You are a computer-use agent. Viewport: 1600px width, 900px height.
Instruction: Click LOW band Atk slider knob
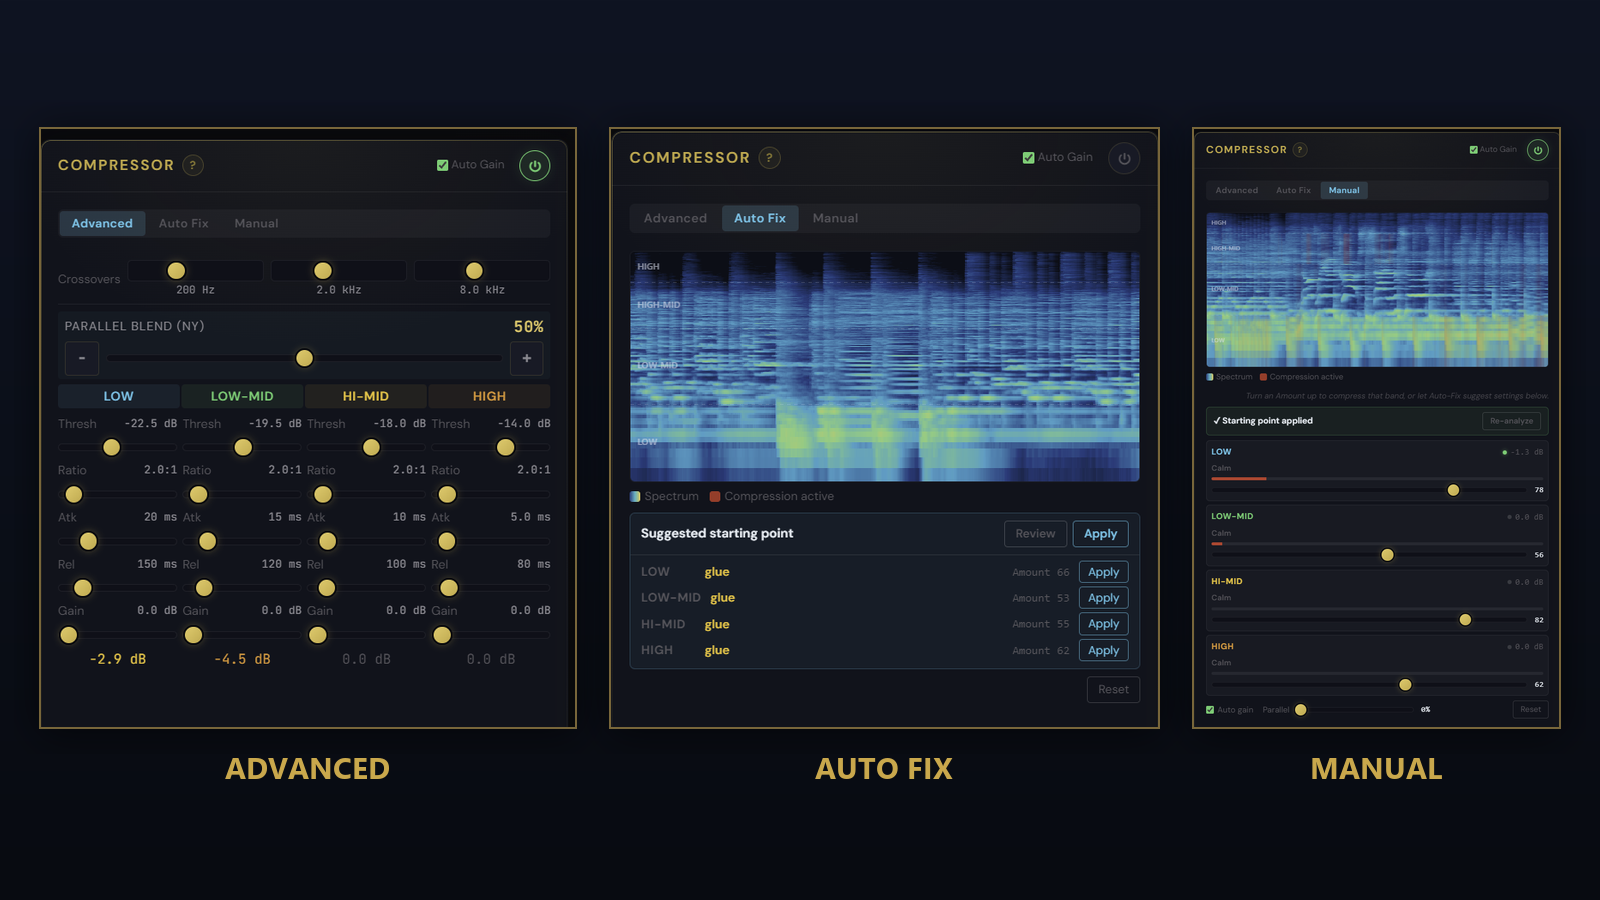pos(88,541)
